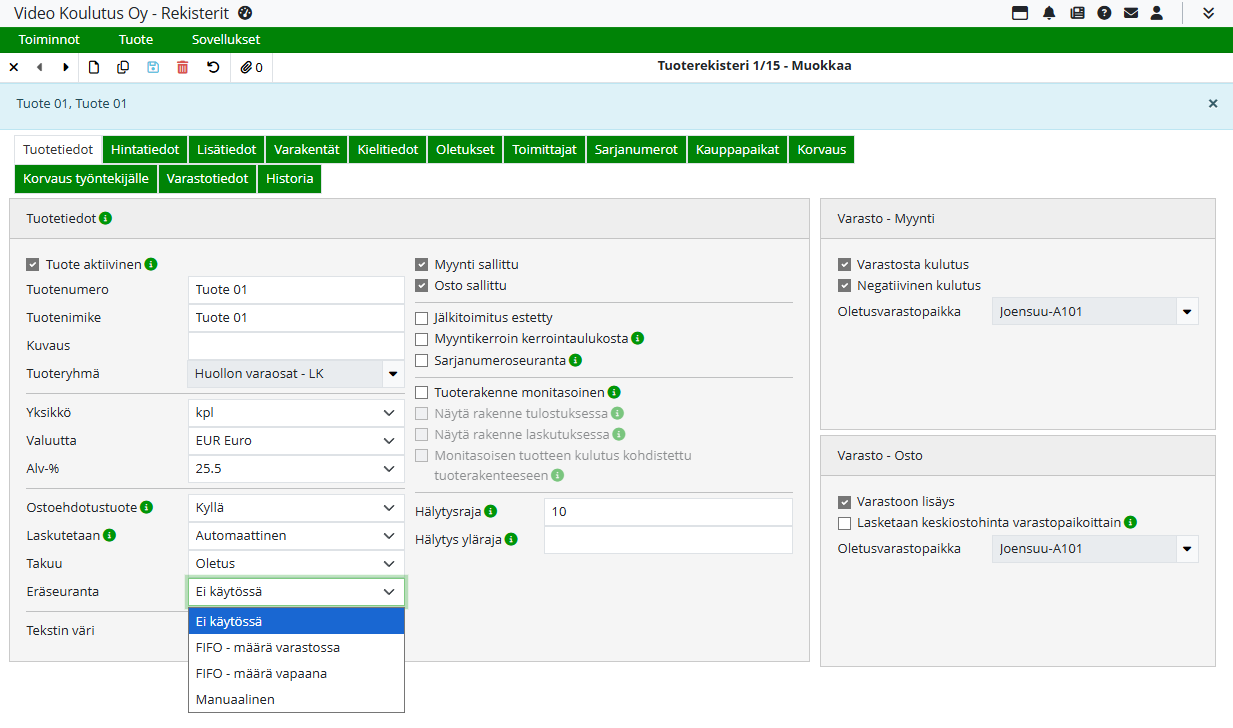The image size is (1233, 728).
Task: Dismiss the 'Tuote 01, Tuote 01' banner
Action: [x=1213, y=103]
